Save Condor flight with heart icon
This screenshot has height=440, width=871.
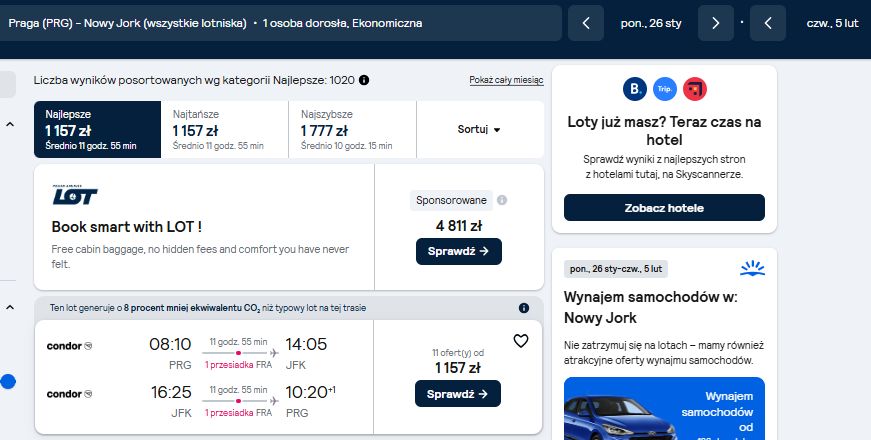coord(520,341)
